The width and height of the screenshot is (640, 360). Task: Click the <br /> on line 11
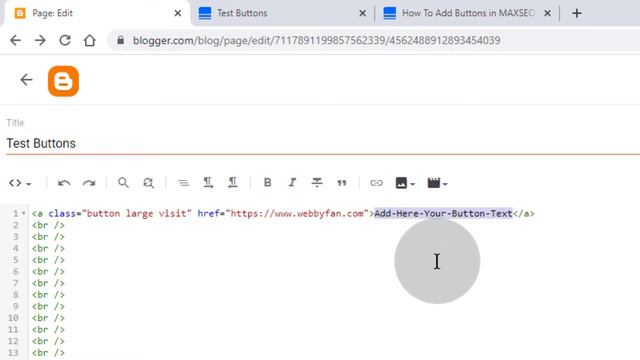point(48,329)
